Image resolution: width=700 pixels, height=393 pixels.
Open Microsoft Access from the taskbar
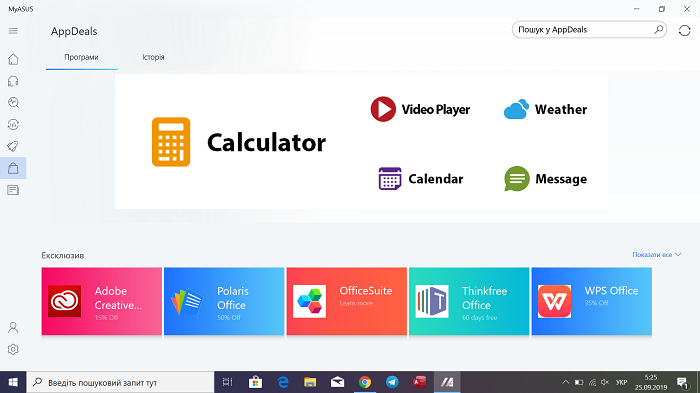[x=420, y=382]
